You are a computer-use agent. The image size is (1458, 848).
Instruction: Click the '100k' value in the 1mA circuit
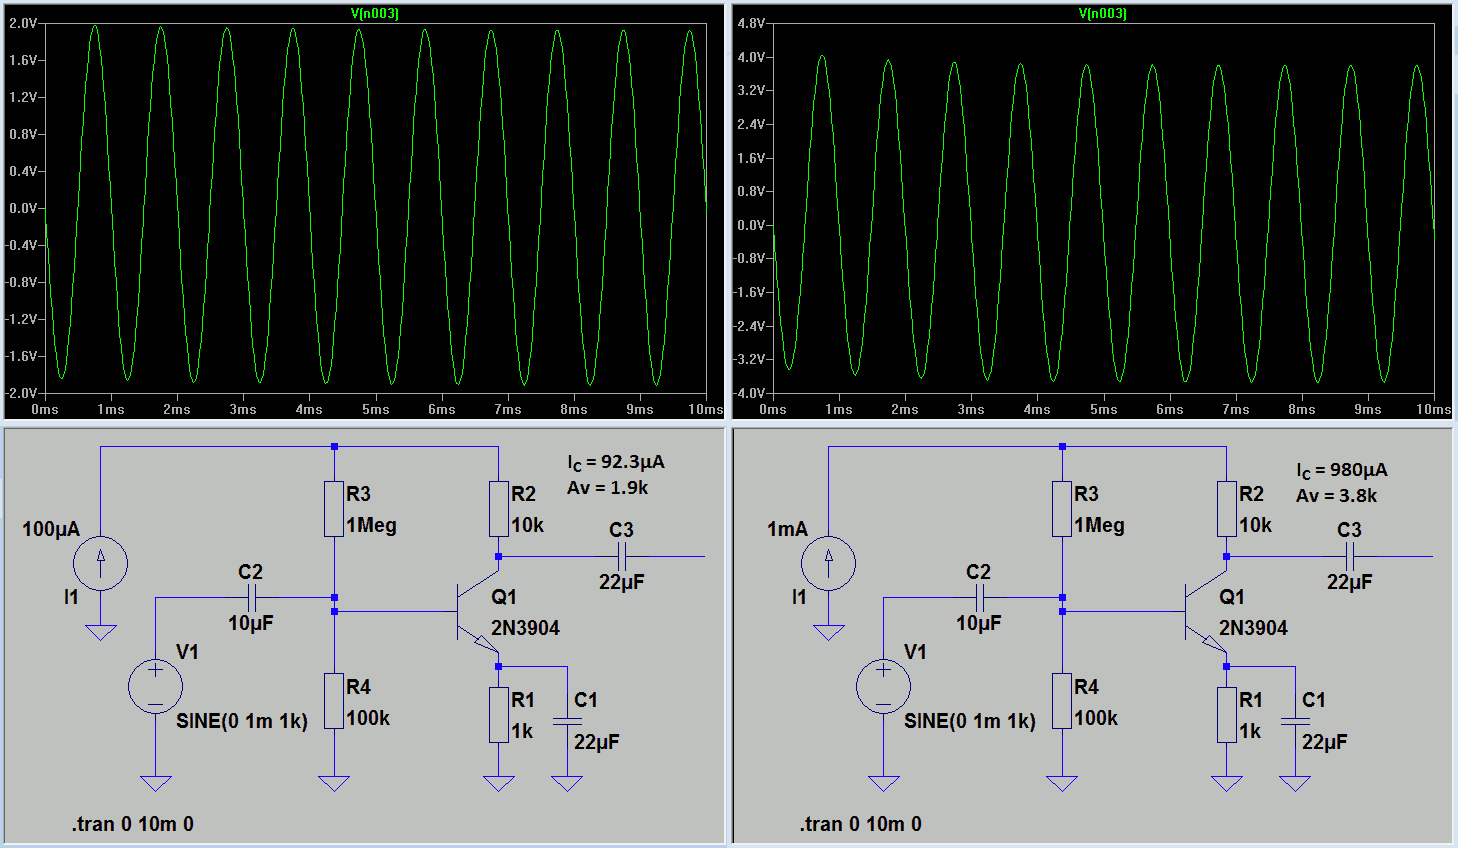click(1096, 718)
